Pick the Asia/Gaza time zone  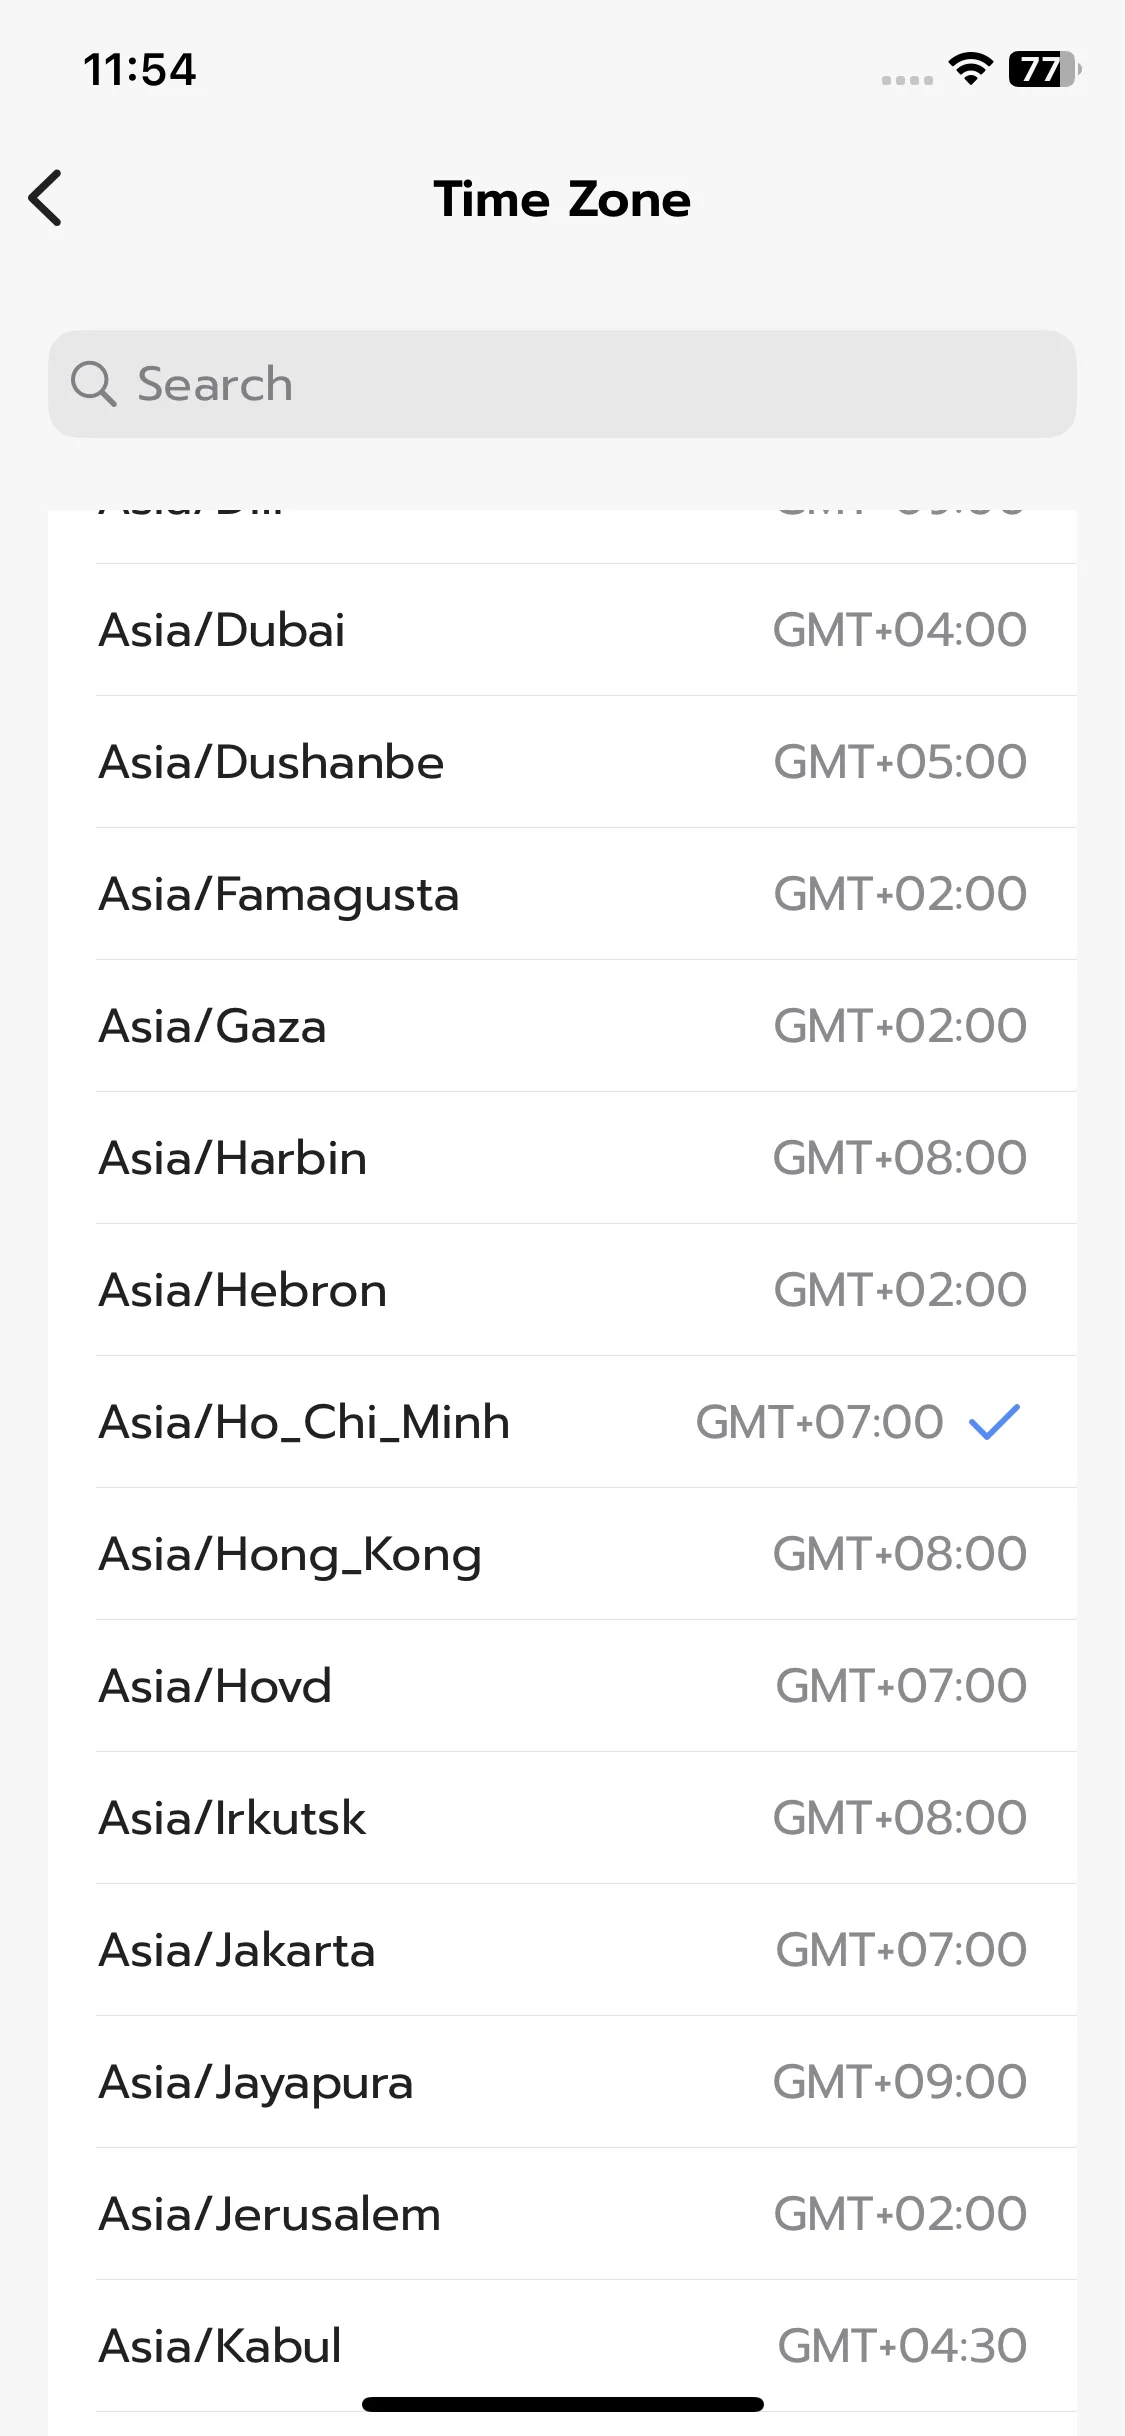click(562, 1026)
